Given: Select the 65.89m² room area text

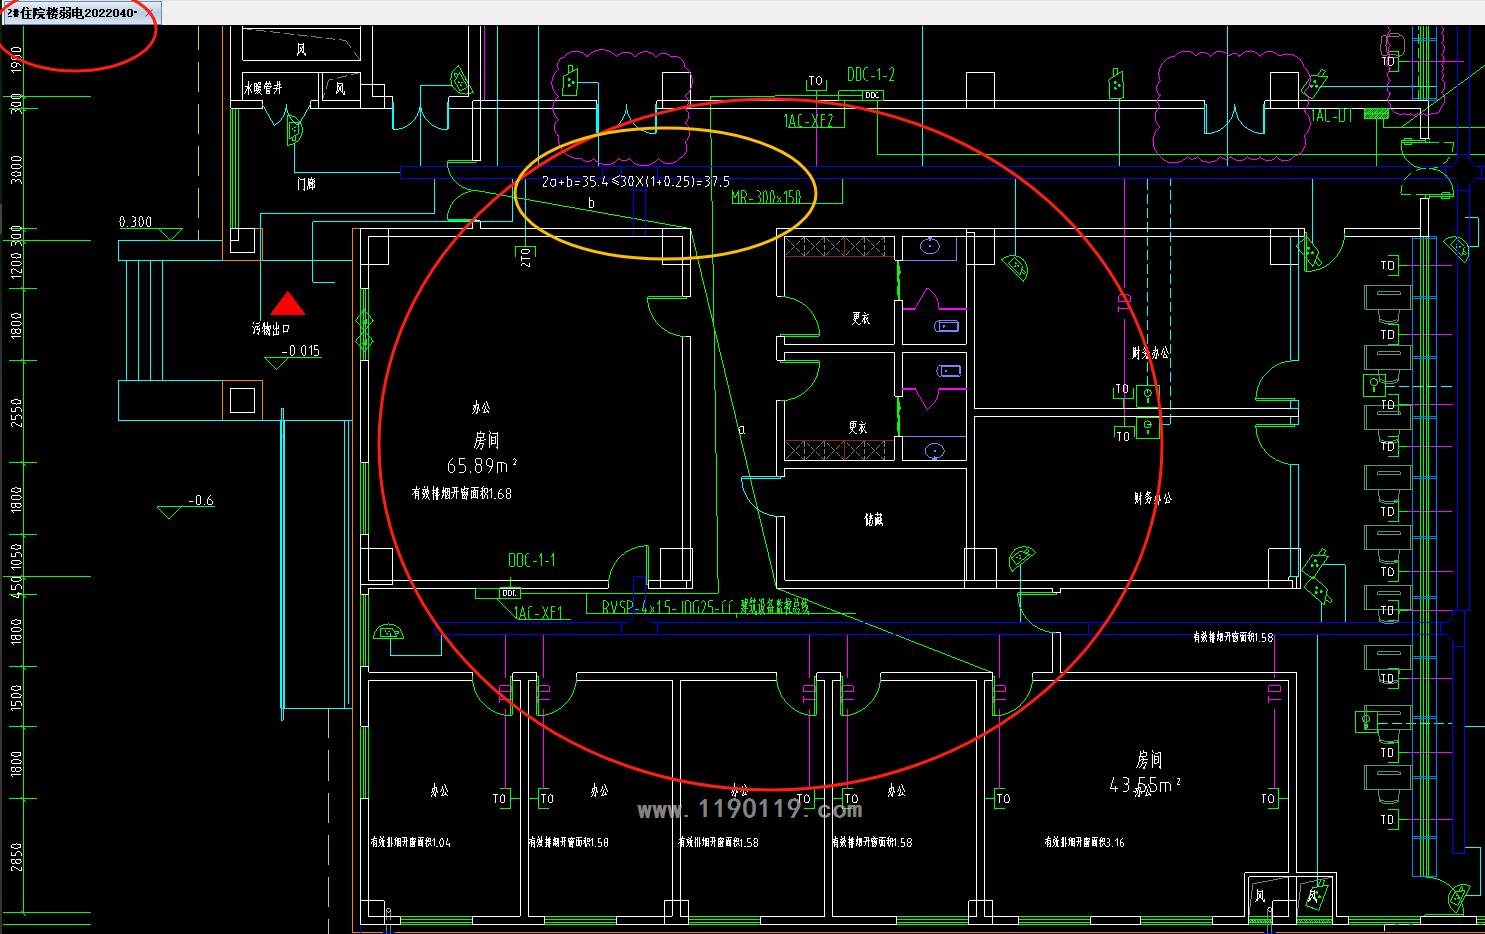Looking at the screenshot, I should [x=482, y=465].
